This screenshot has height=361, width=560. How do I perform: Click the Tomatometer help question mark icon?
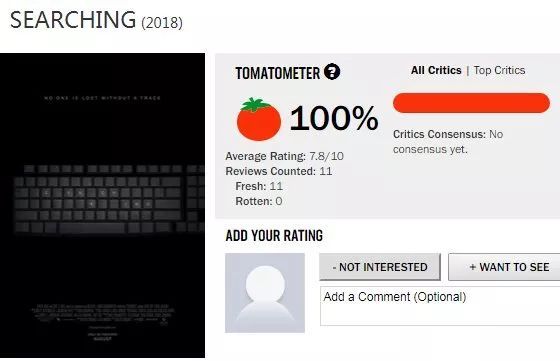(x=332, y=72)
